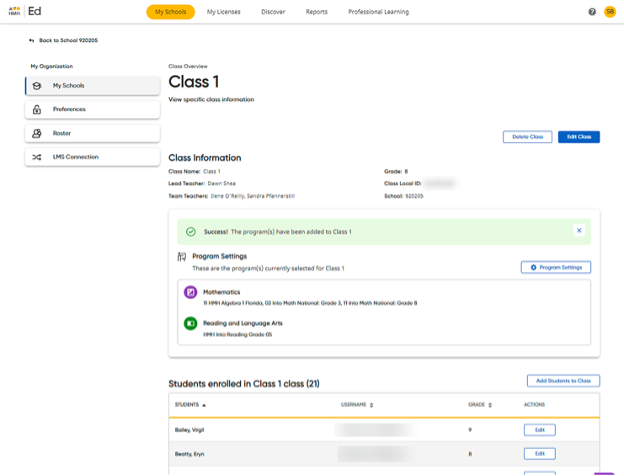Open the SB user profile avatar
Viewport: 624px width, 476px height.
click(610, 12)
